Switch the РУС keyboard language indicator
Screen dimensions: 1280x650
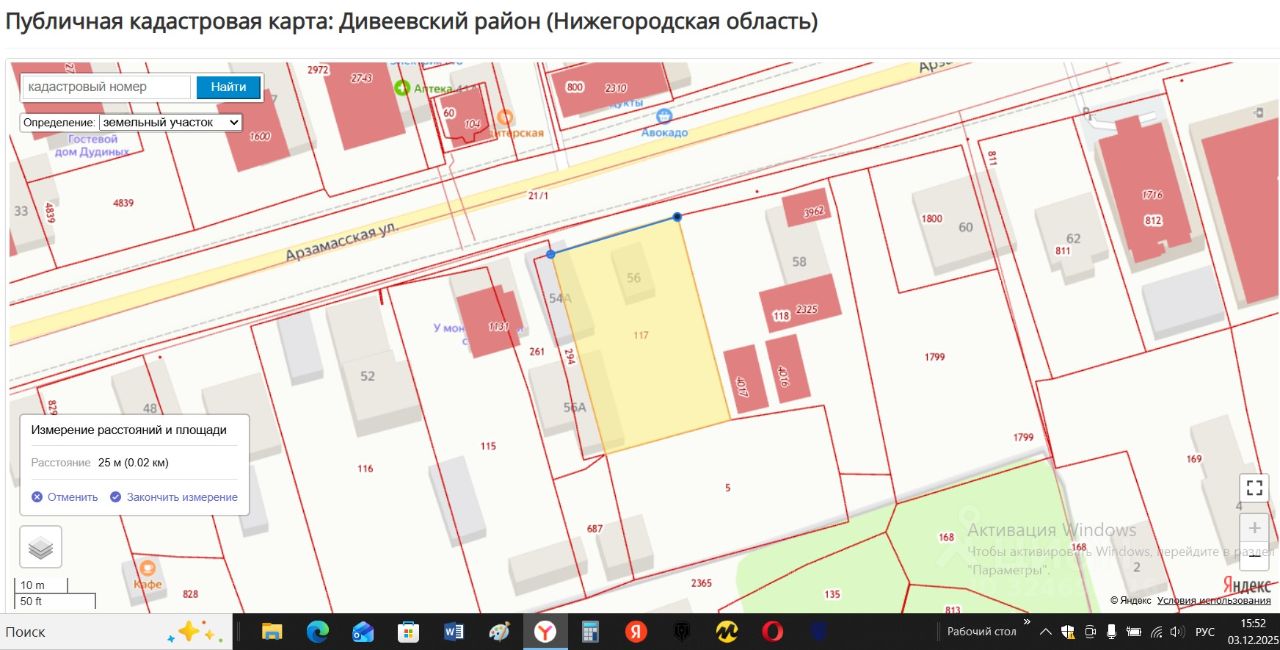tap(1205, 632)
